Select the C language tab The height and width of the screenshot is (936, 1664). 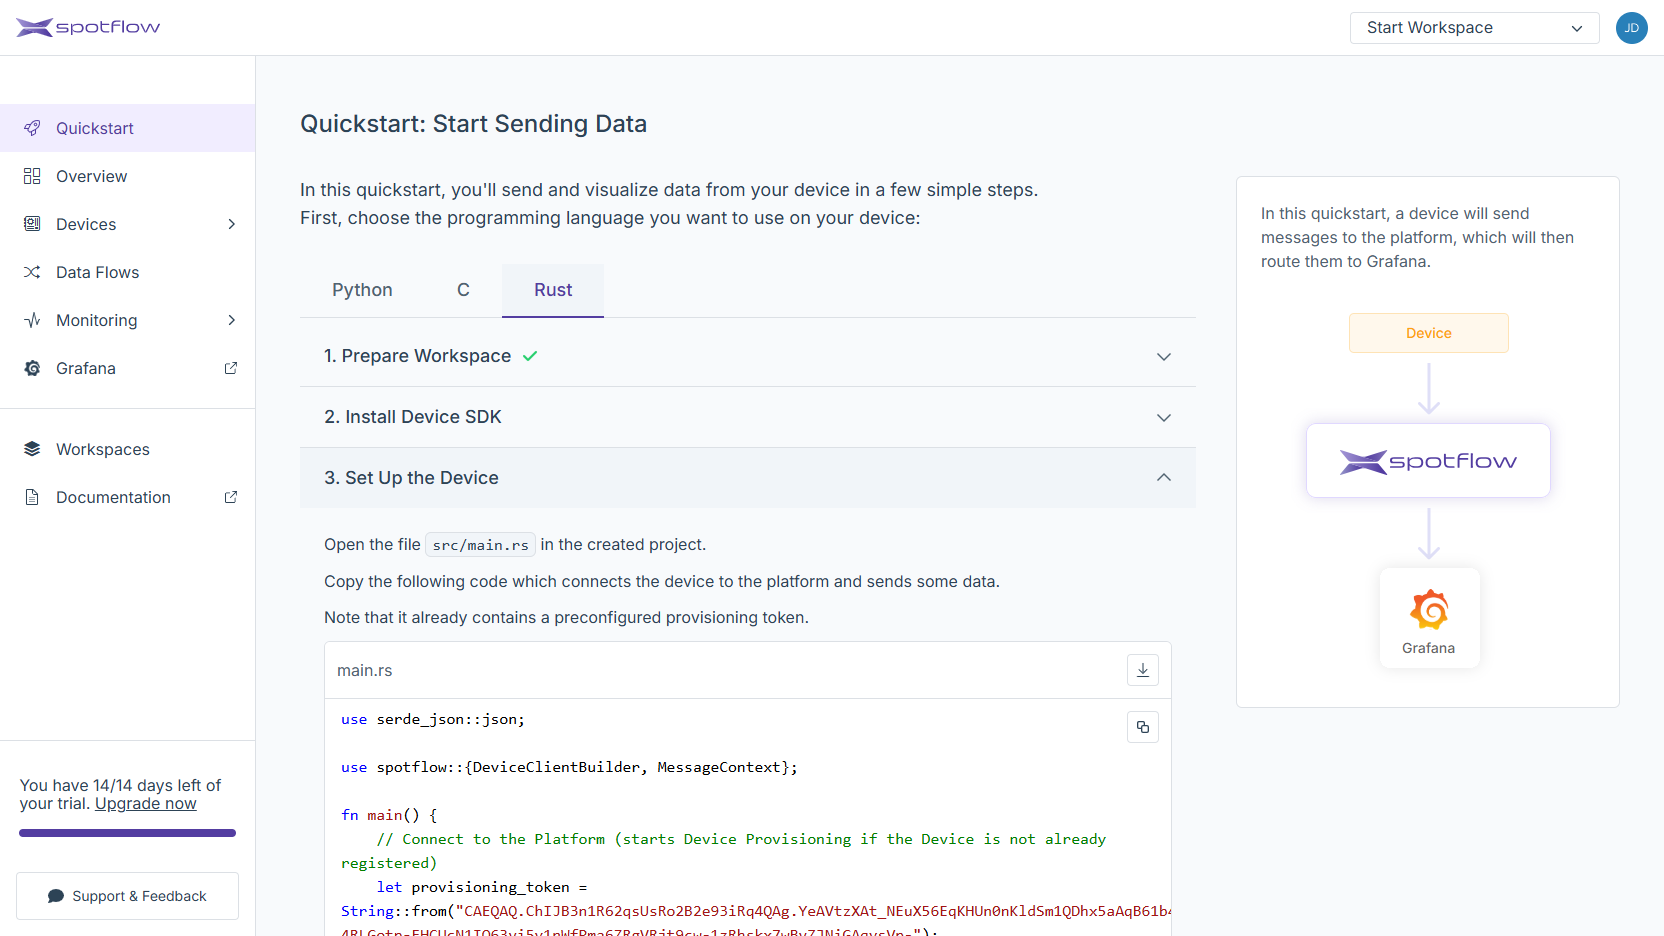pos(463,290)
